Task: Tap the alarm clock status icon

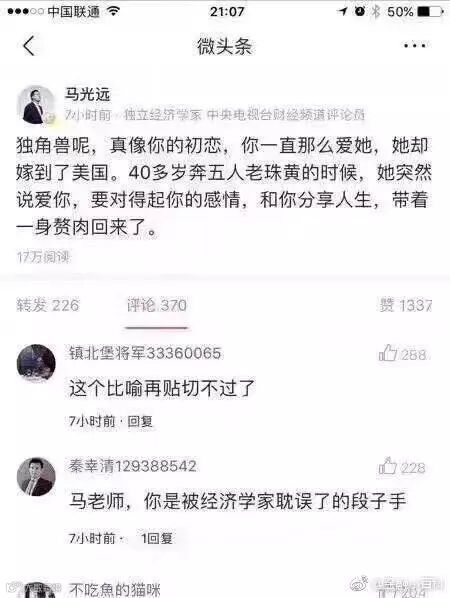Action: pyautogui.click(x=359, y=11)
